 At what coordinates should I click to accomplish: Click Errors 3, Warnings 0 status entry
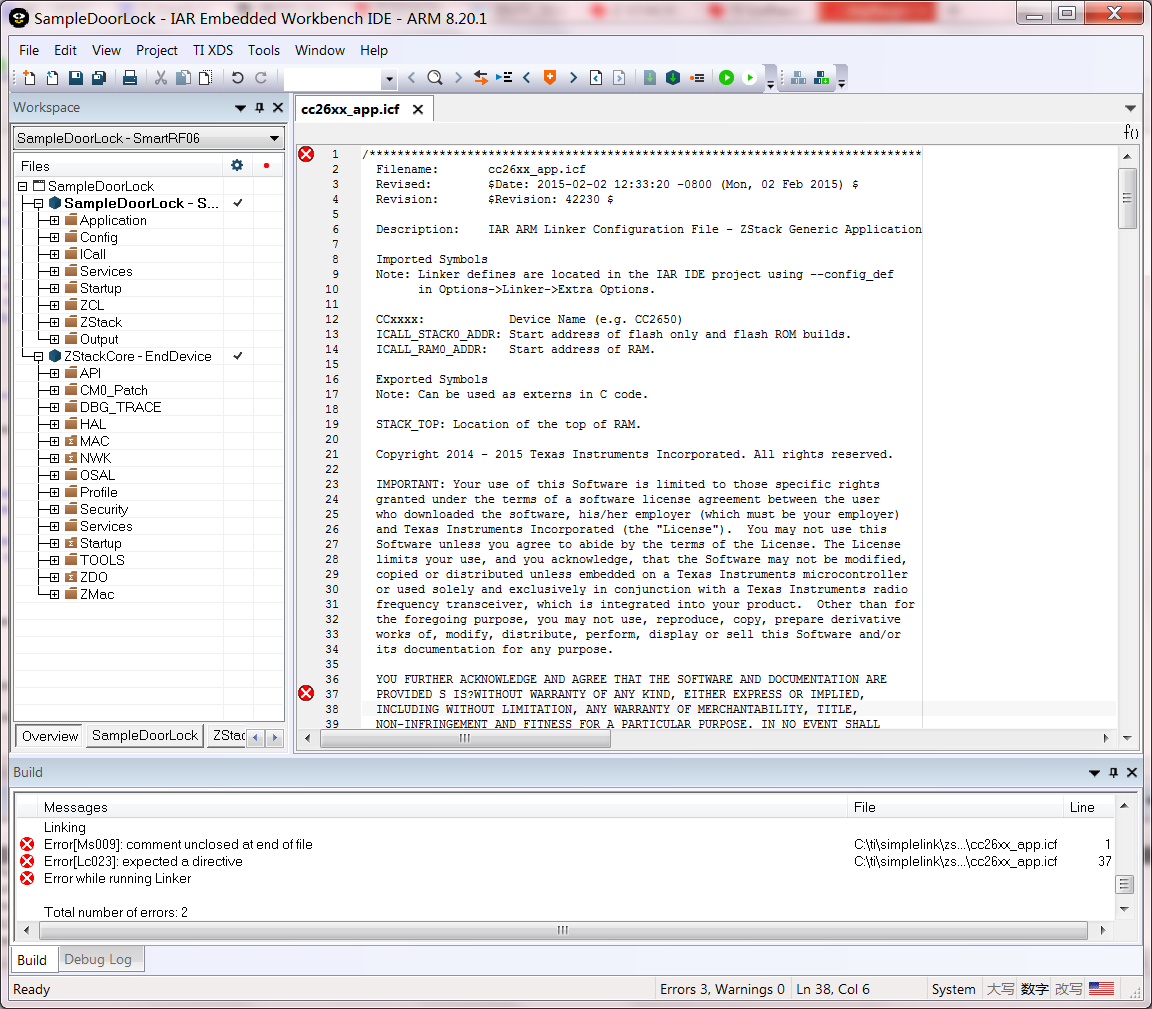point(721,989)
